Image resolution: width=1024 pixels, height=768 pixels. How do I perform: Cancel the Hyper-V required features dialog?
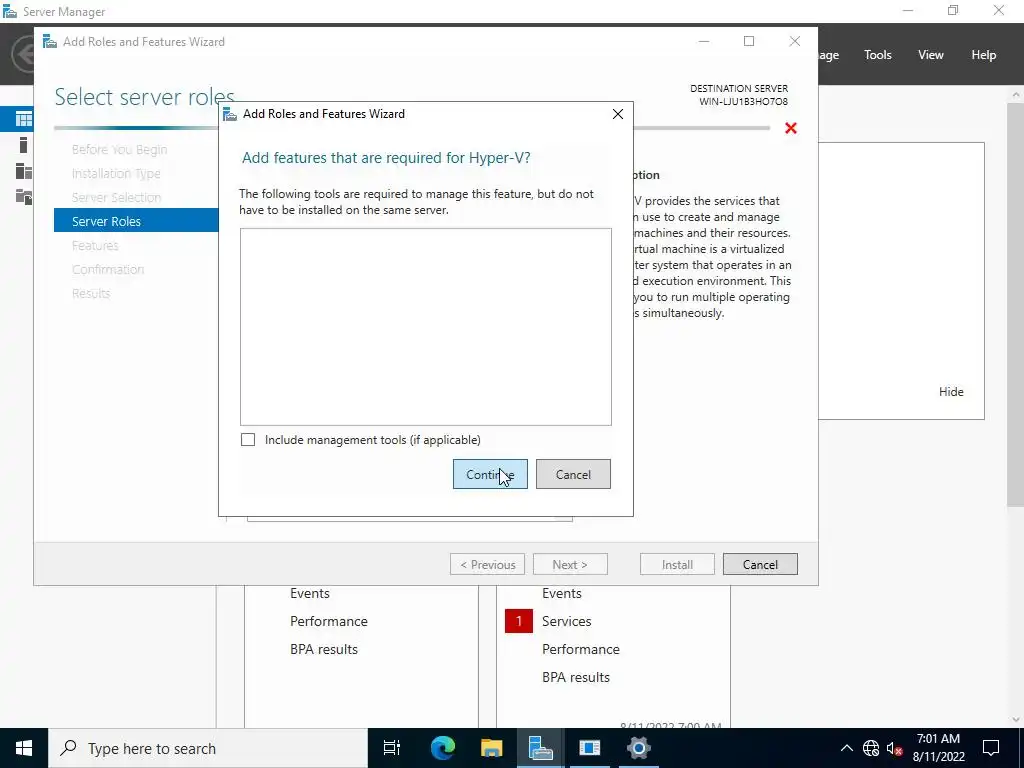pyautogui.click(x=573, y=474)
